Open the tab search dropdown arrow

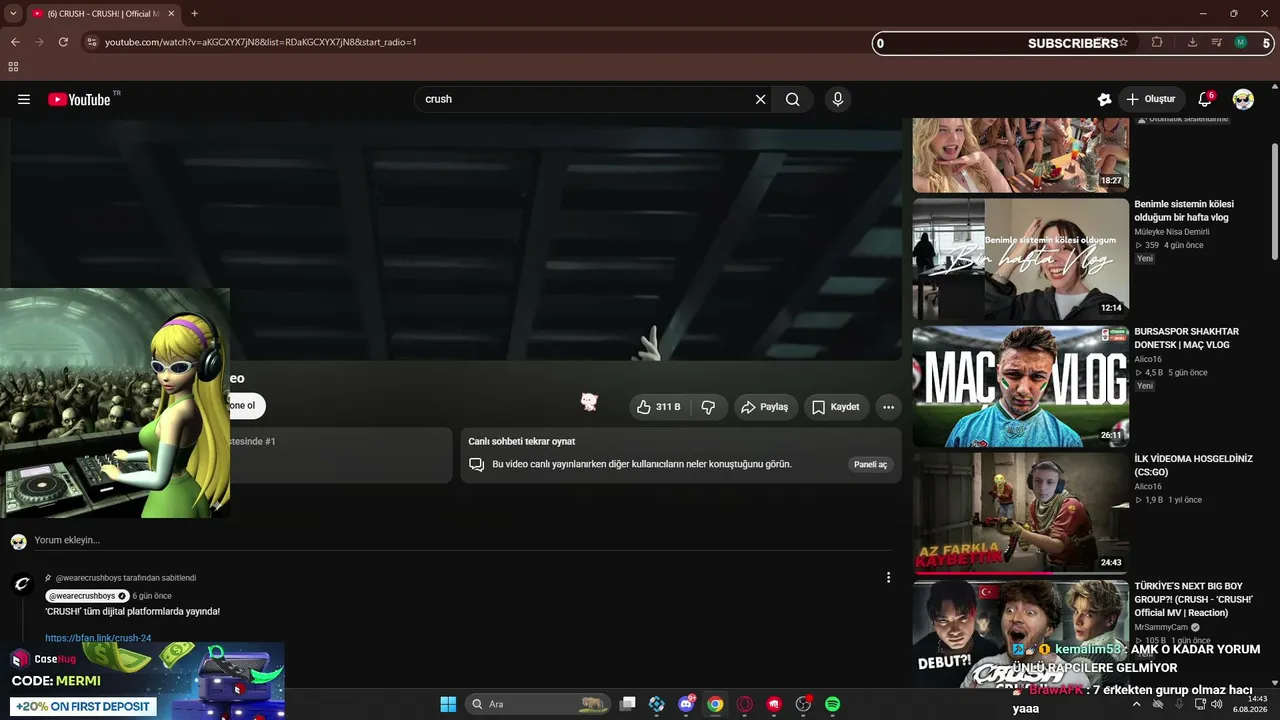click(13, 14)
